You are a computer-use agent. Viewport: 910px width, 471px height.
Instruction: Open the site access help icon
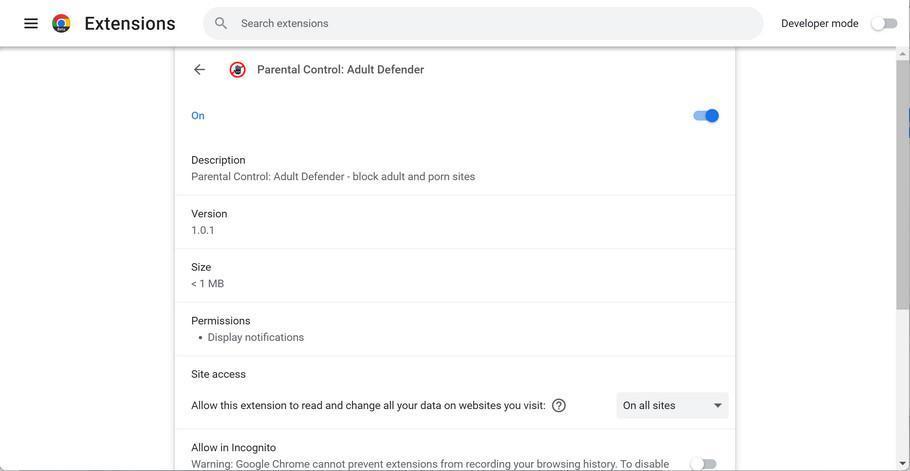(x=559, y=406)
